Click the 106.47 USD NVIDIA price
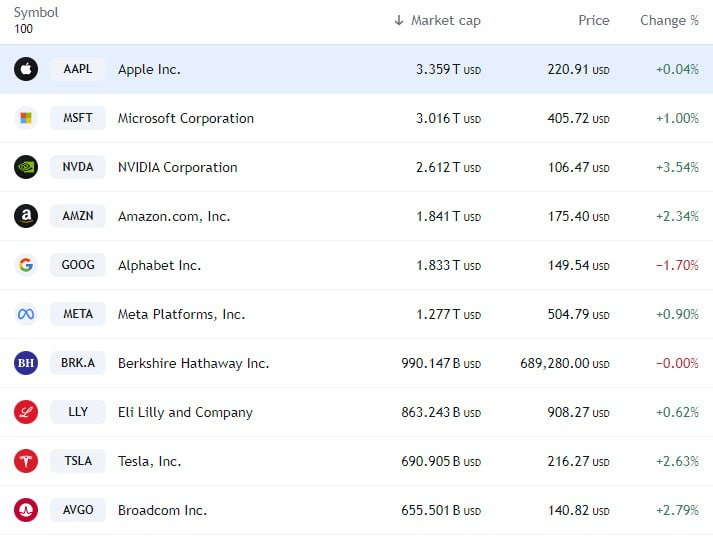 [578, 168]
